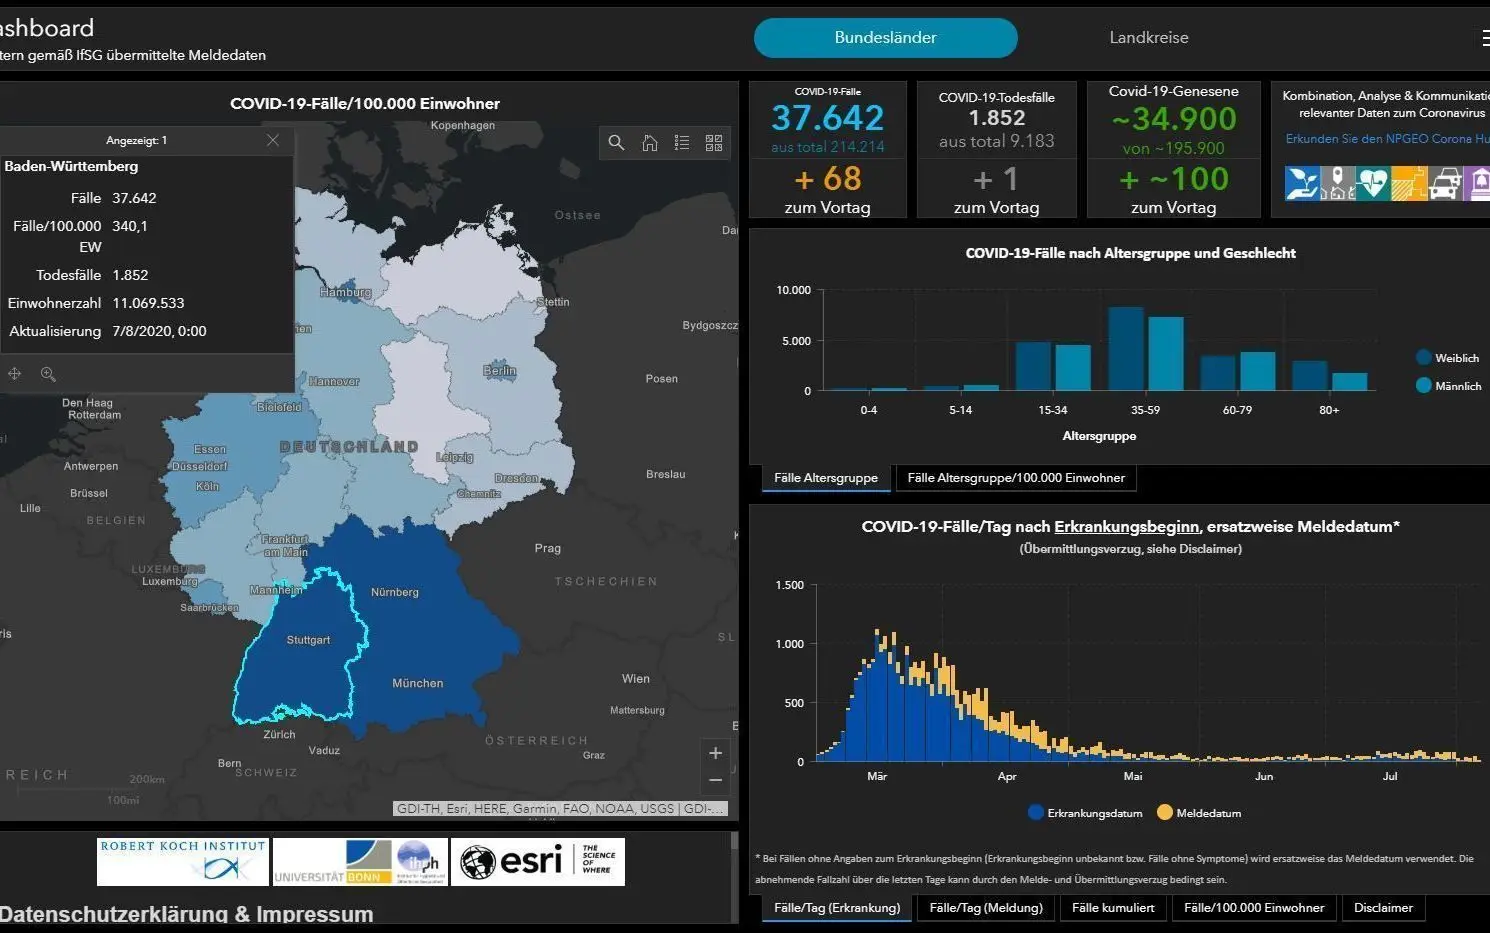Viewport: 1490px width, 933px height.
Task: Click the heart health icon in NPGEO panel
Action: click(x=1373, y=184)
